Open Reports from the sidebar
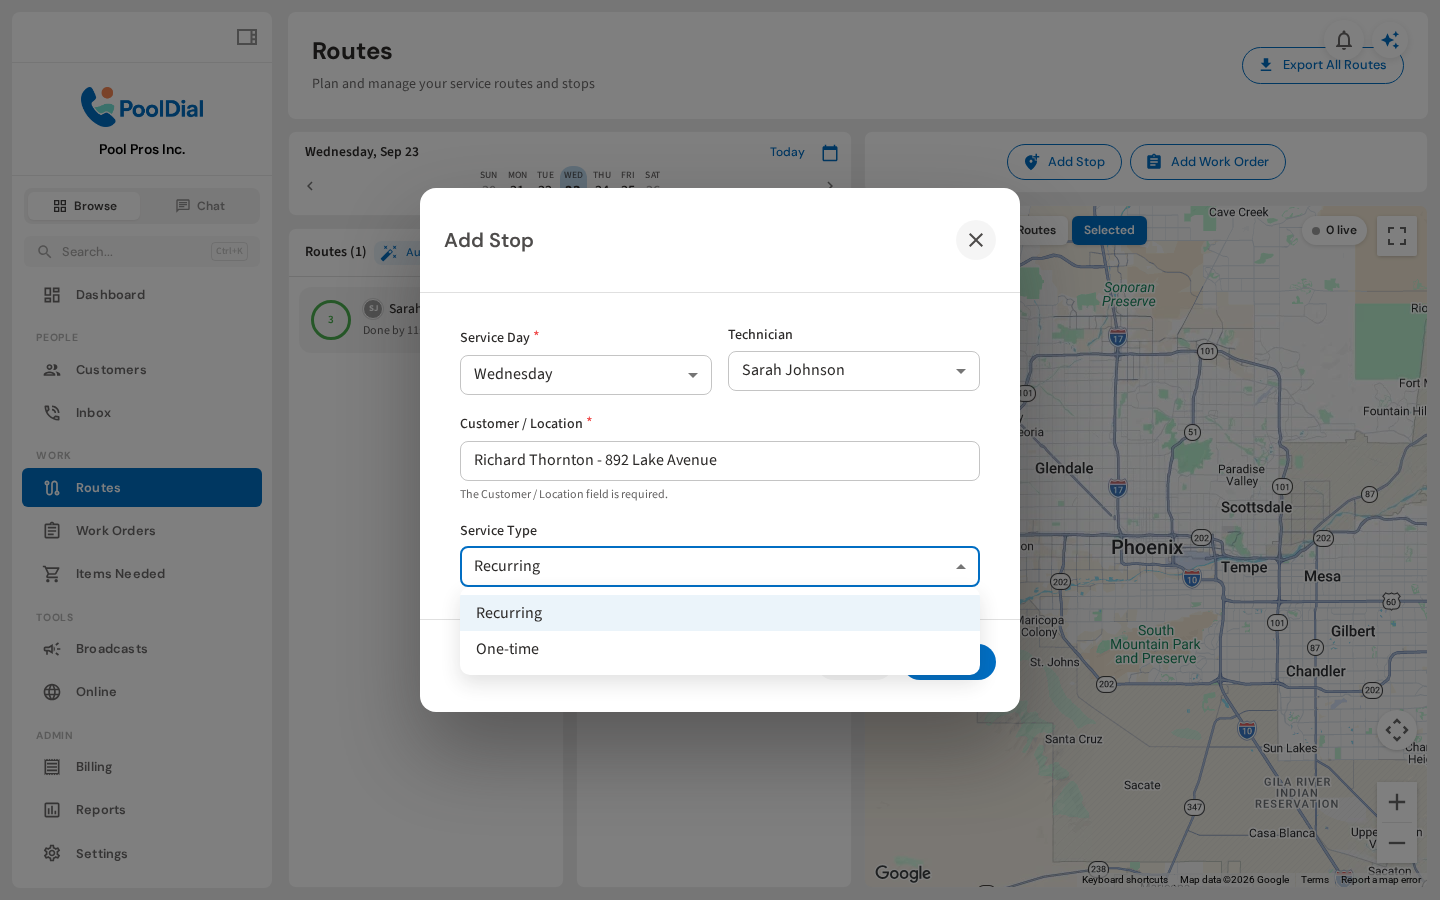This screenshot has width=1440, height=900. pyautogui.click(x=142, y=810)
